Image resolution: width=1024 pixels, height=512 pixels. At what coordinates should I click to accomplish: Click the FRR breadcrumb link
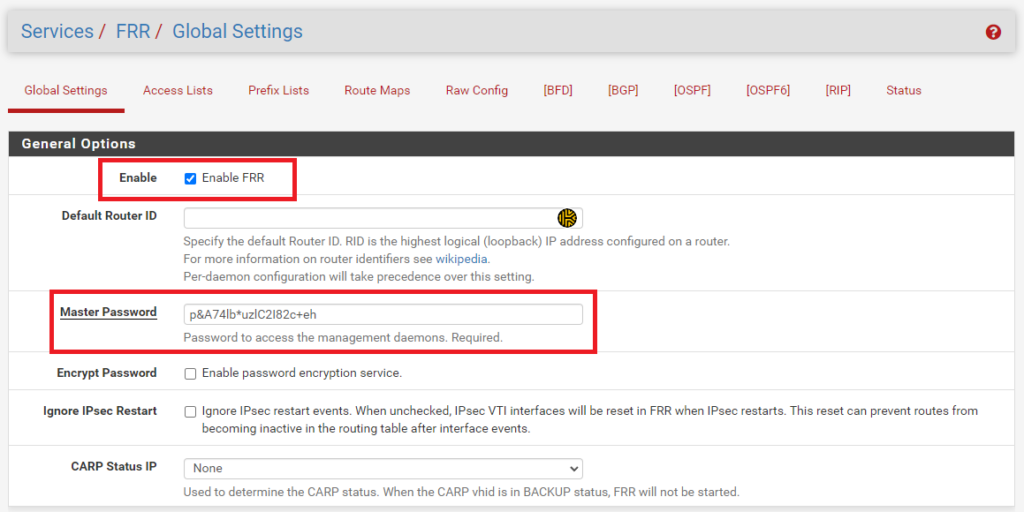(132, 31)
